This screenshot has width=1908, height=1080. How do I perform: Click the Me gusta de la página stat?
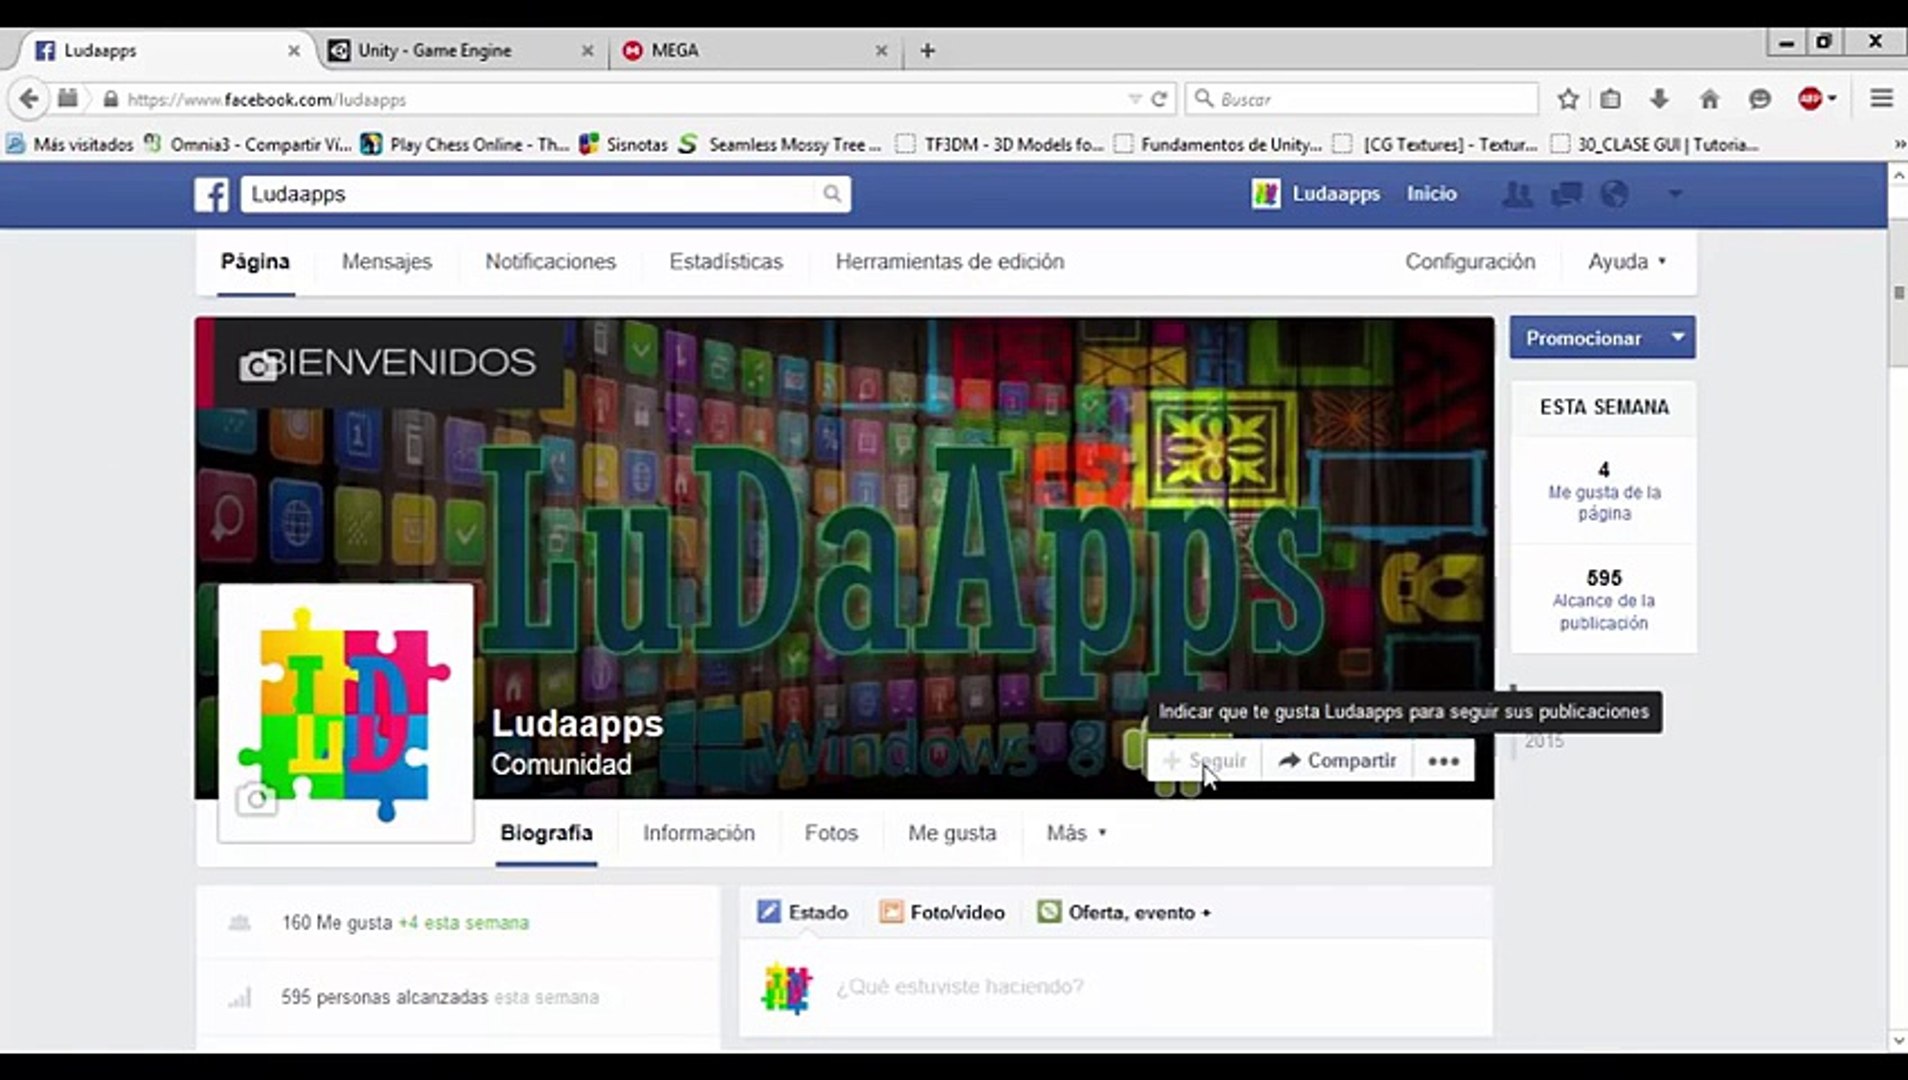point(1604,491)
